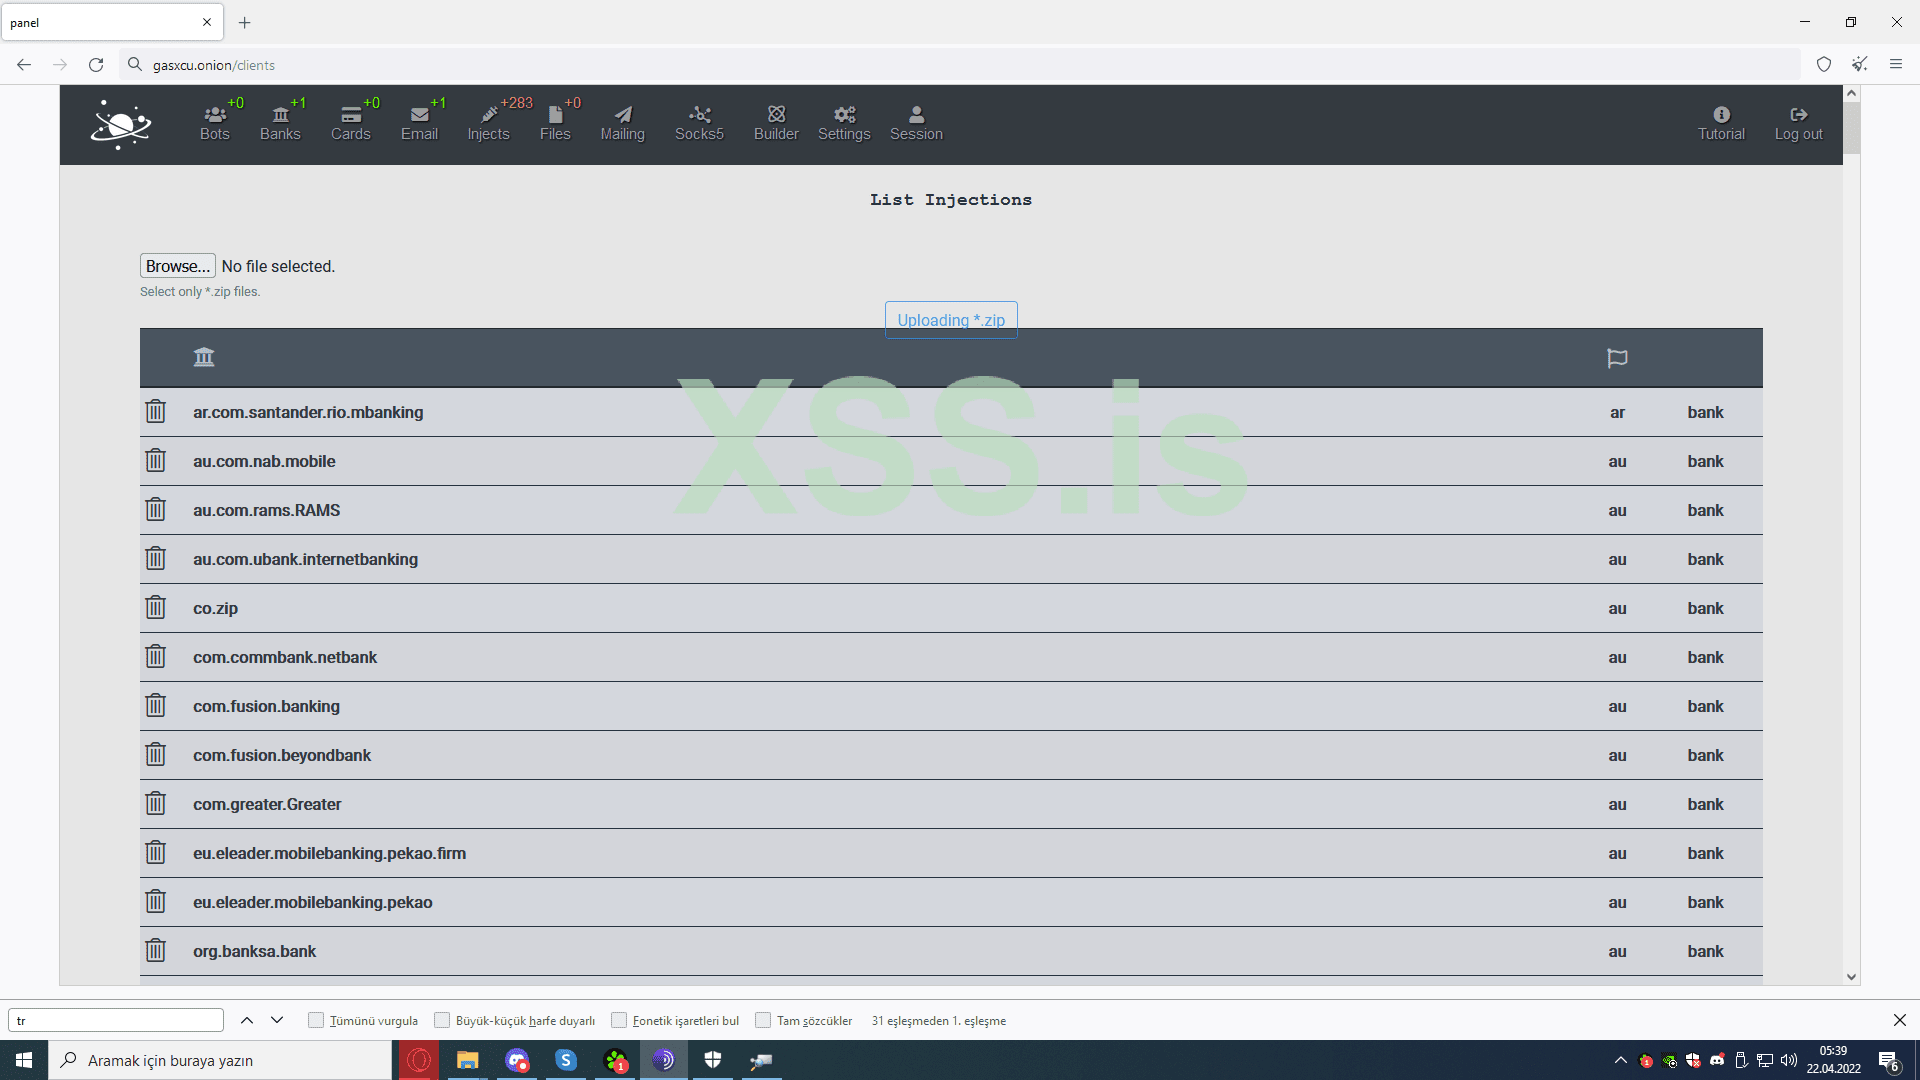Select the Cards icon

tap(350, 122)
